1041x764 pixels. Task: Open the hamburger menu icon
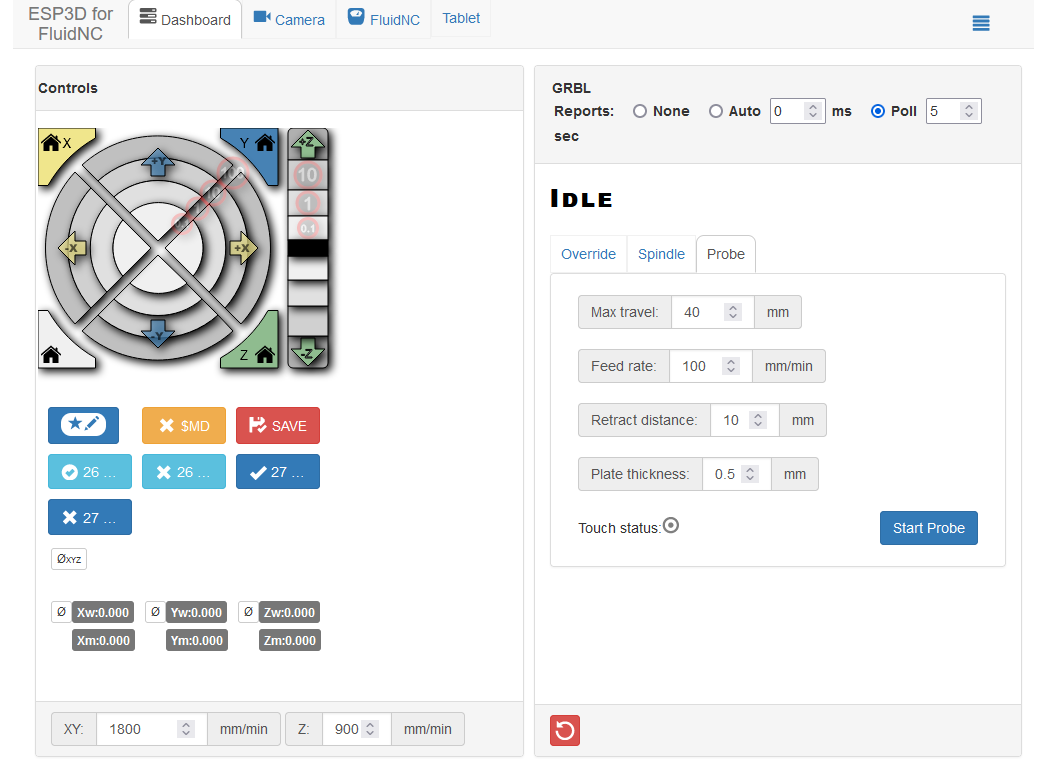981,23
